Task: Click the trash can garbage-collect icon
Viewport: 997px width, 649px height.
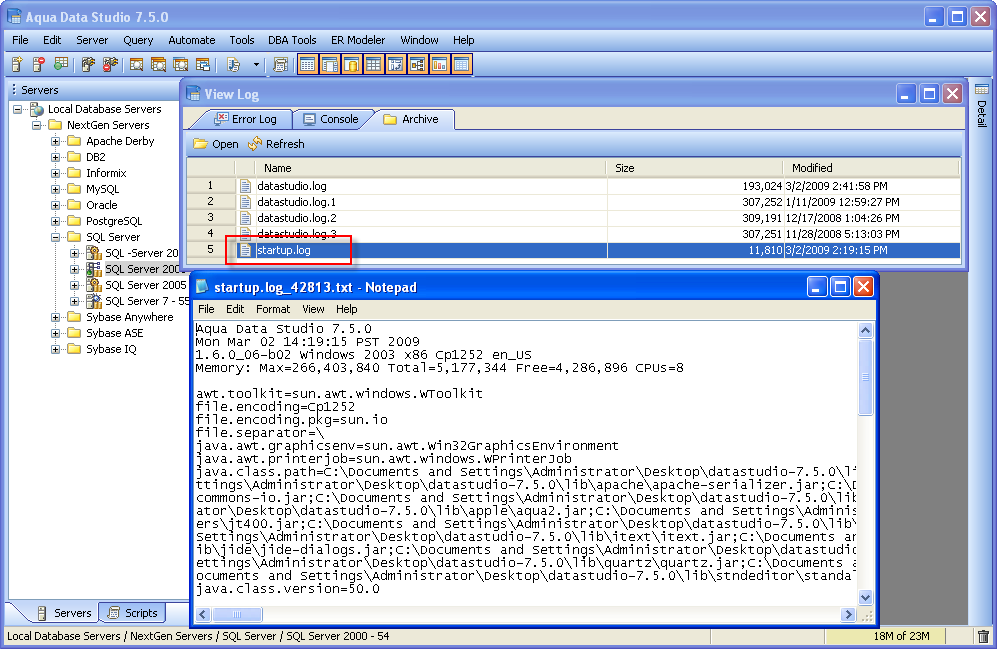Action: point(983,636)
